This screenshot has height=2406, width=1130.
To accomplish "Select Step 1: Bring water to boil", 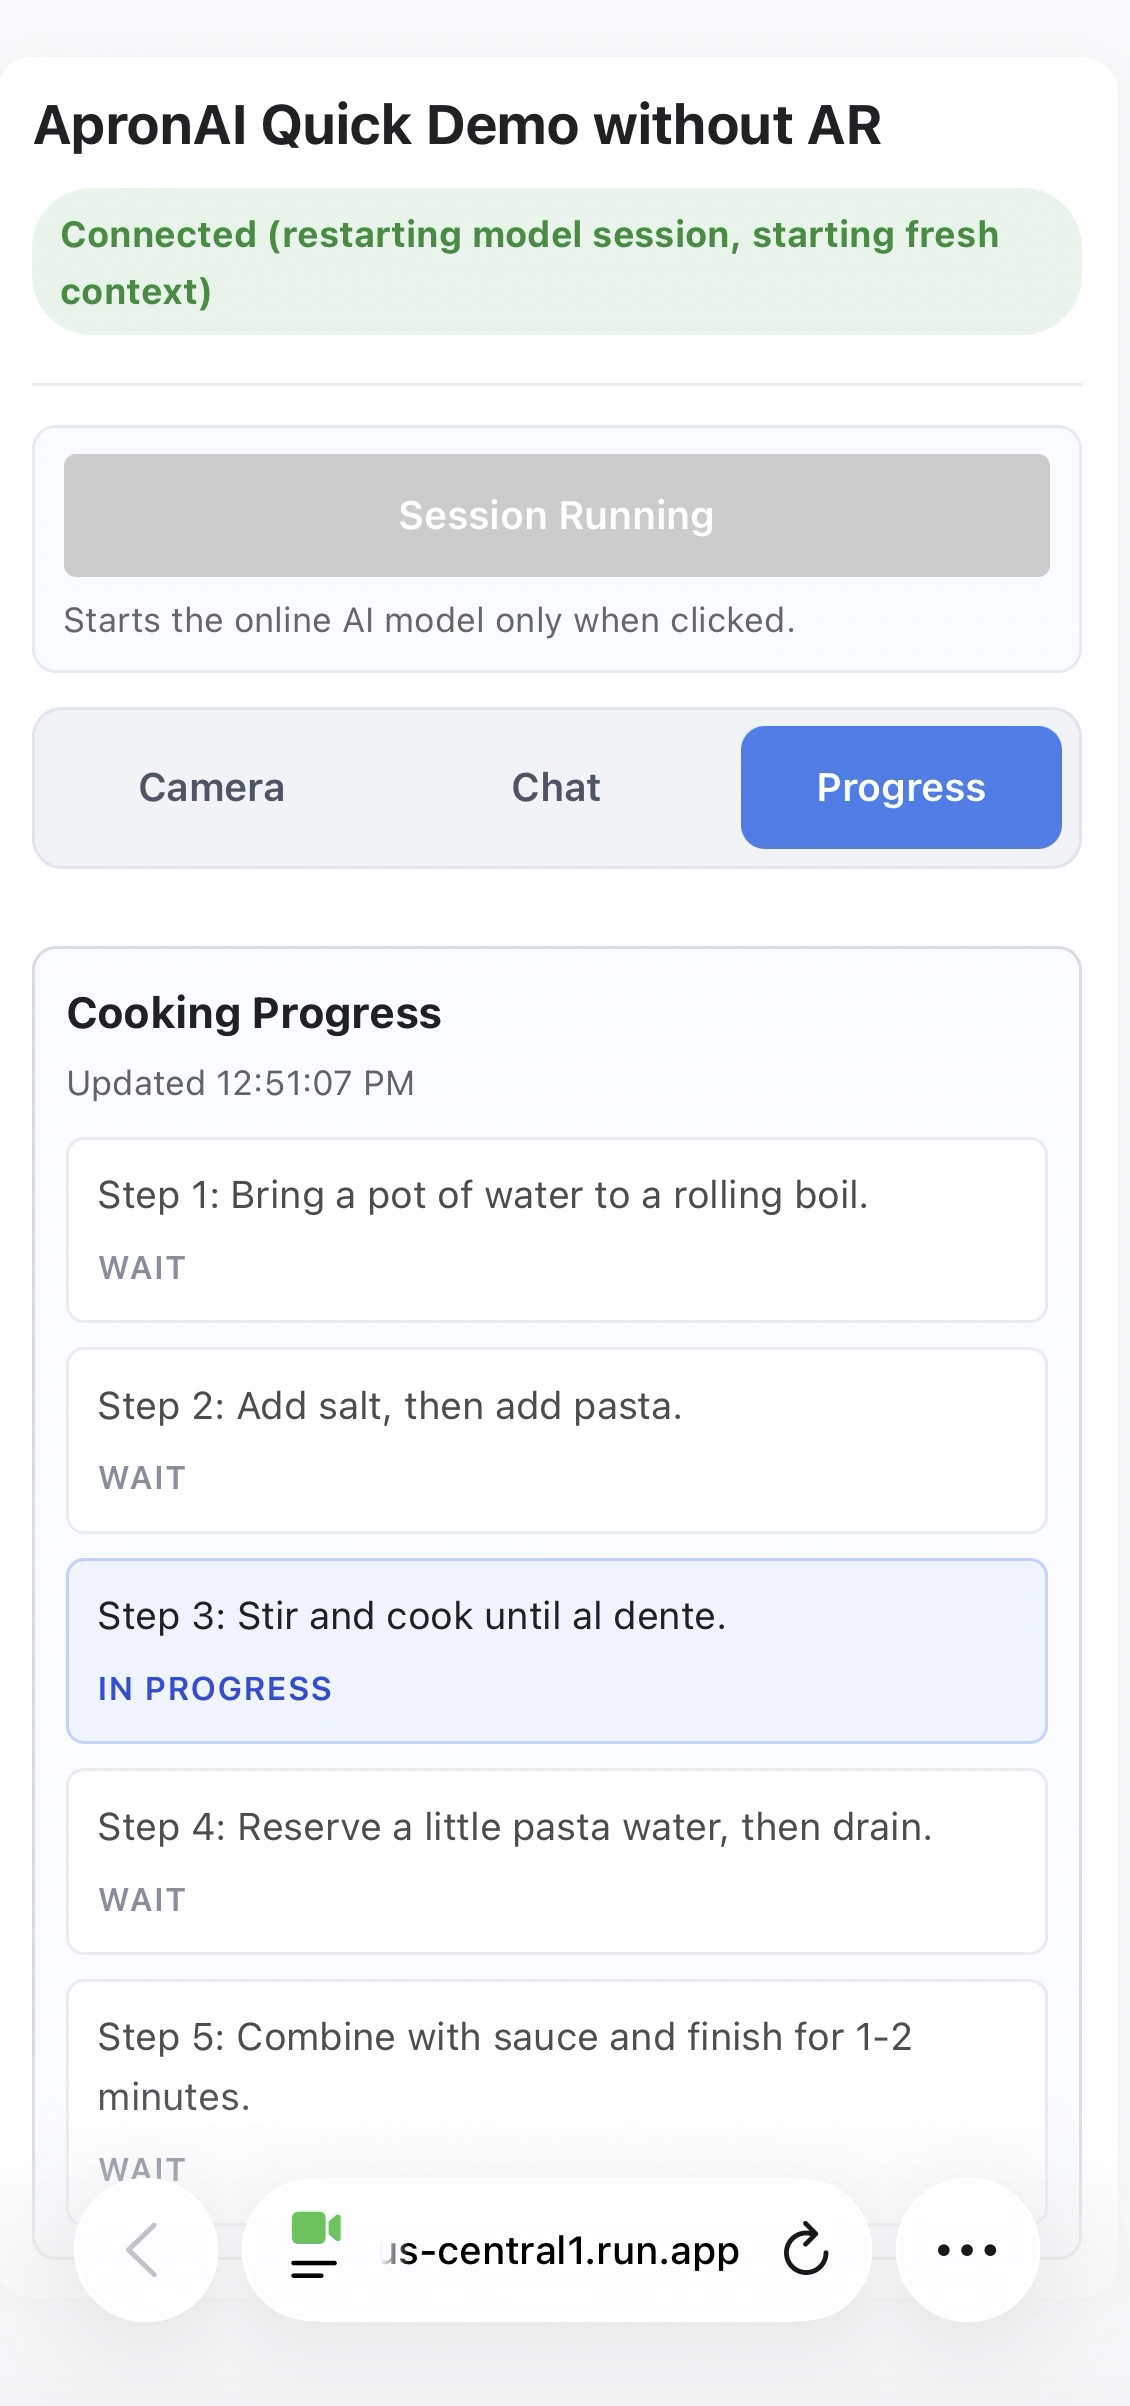I will tap(556, 1229).
